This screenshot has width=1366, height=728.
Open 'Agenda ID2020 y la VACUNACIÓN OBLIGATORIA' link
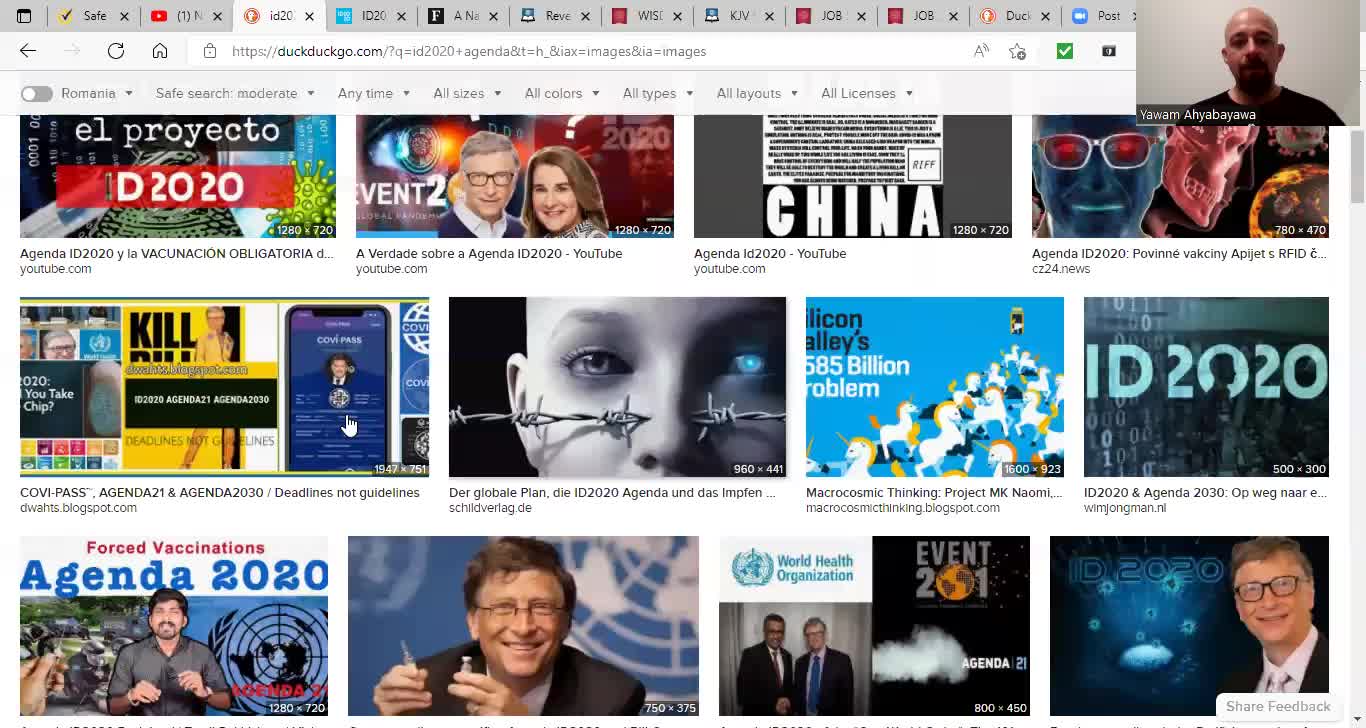[x=177, y=254]
